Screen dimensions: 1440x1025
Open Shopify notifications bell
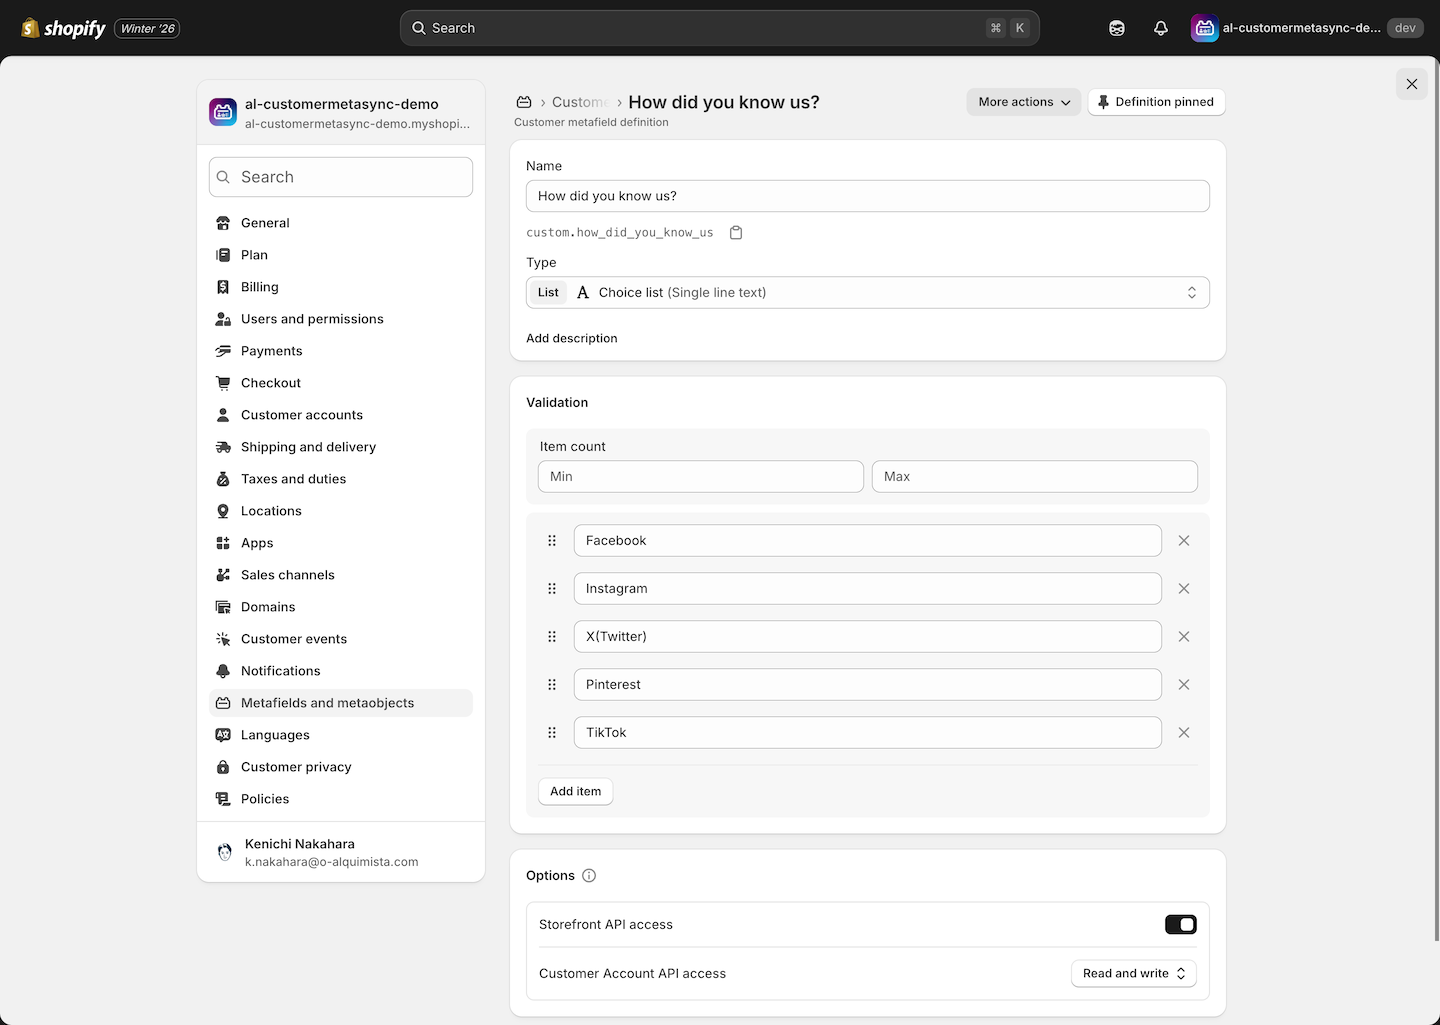[x=1160, y=28]
